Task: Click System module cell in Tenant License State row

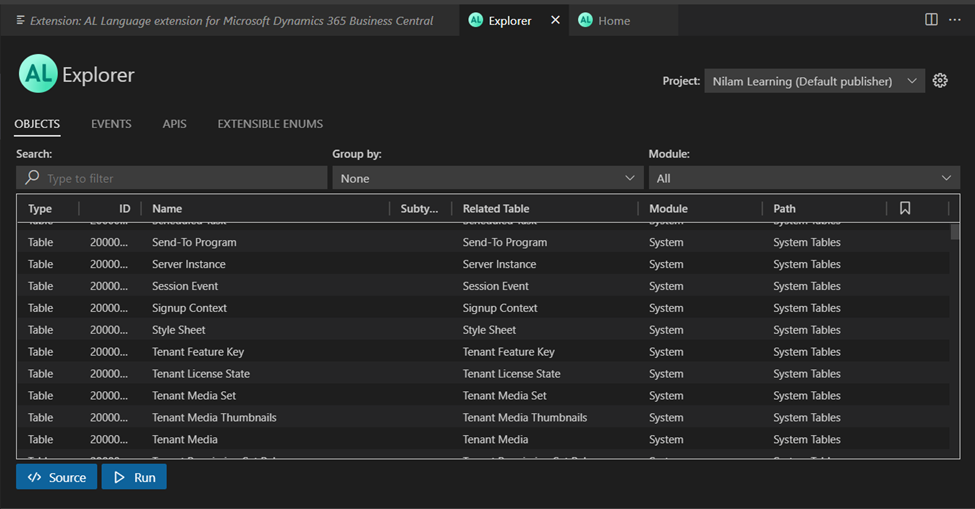Action: 666,374
